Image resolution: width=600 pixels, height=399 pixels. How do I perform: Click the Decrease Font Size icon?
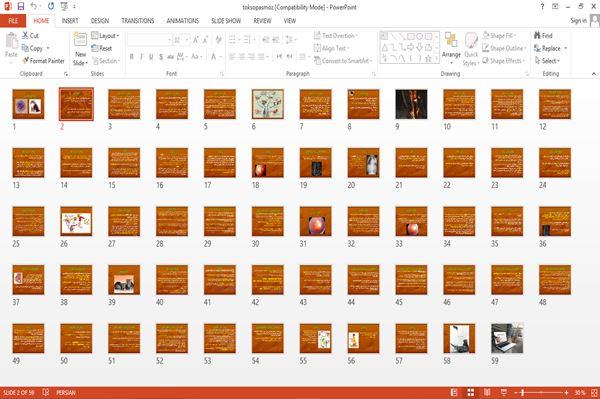205,40
